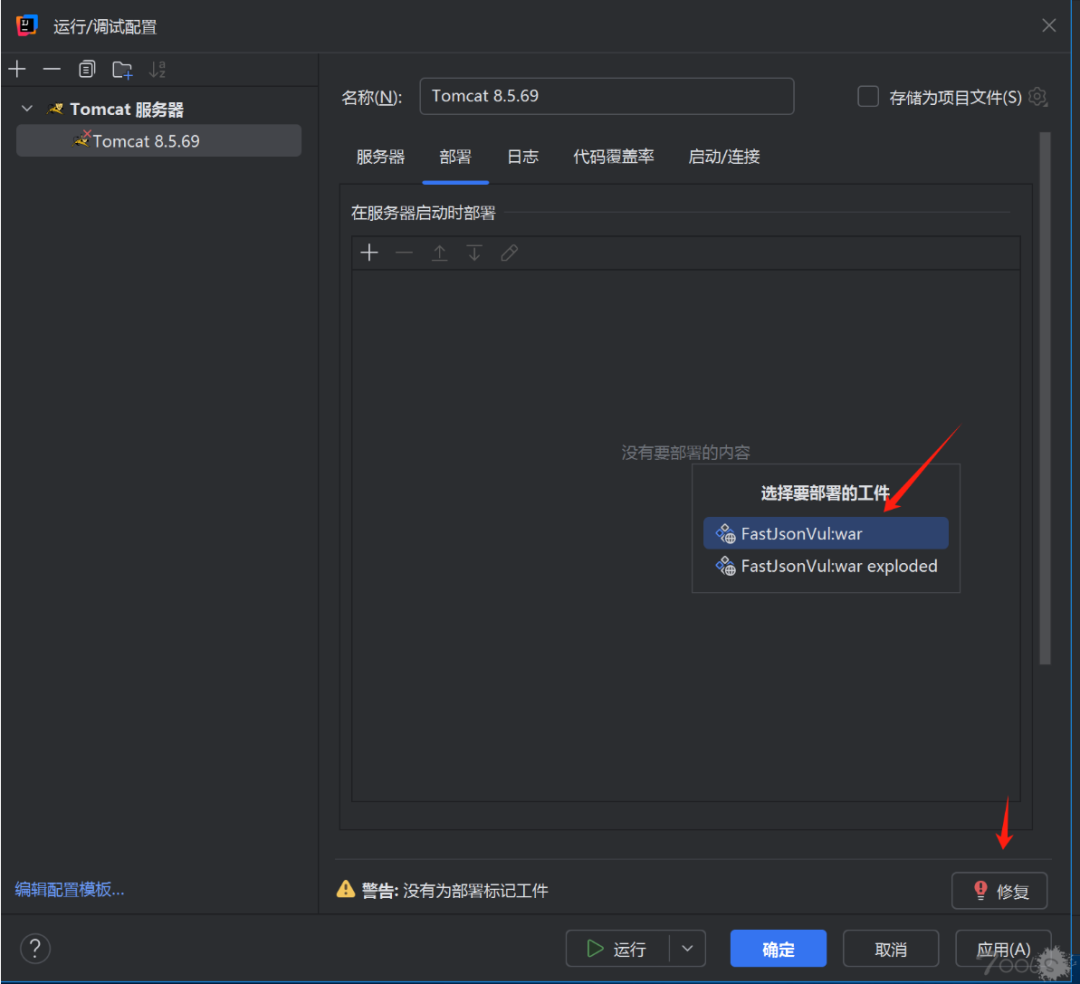Select the Tomcat 8.5.69 configuration
This screenshot has height=984, width=1080.
click(x=158, y=140)
